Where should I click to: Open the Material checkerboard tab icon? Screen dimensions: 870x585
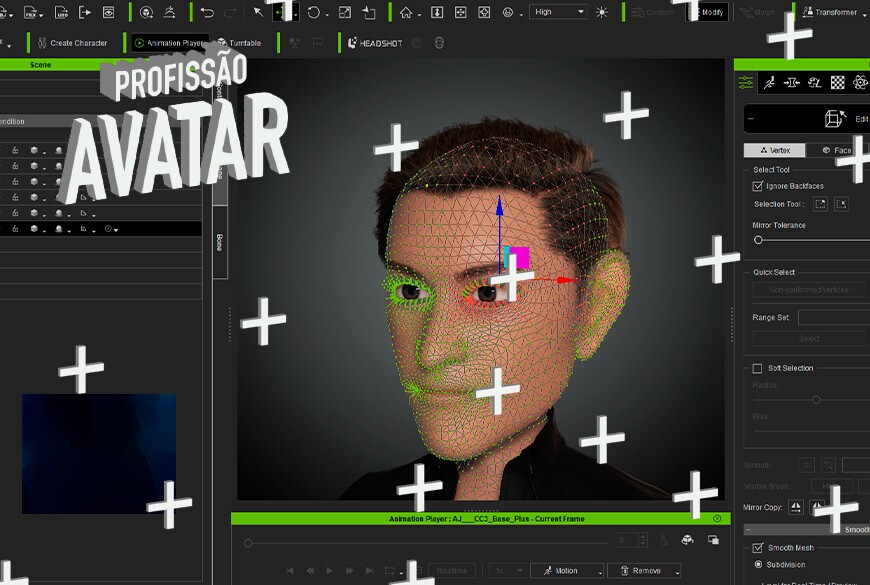[x=837, y=83]
